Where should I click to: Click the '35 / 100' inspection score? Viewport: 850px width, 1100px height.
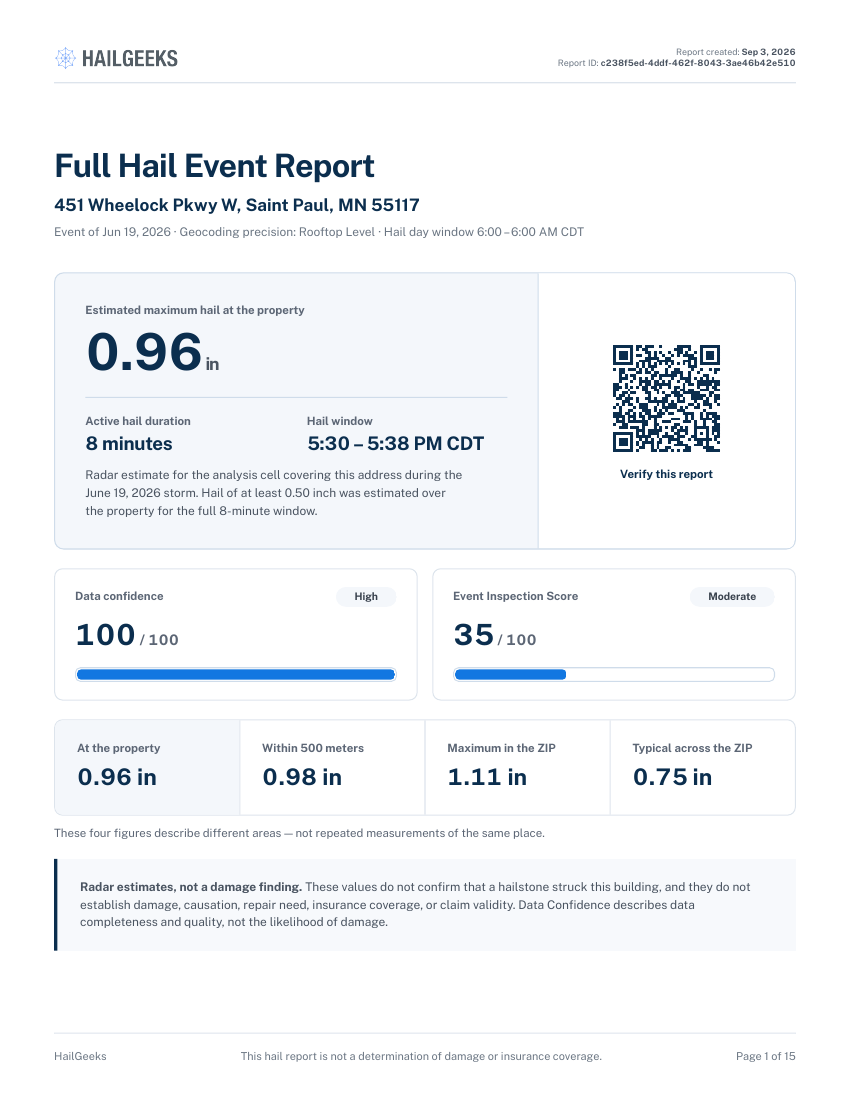(495, 635)
